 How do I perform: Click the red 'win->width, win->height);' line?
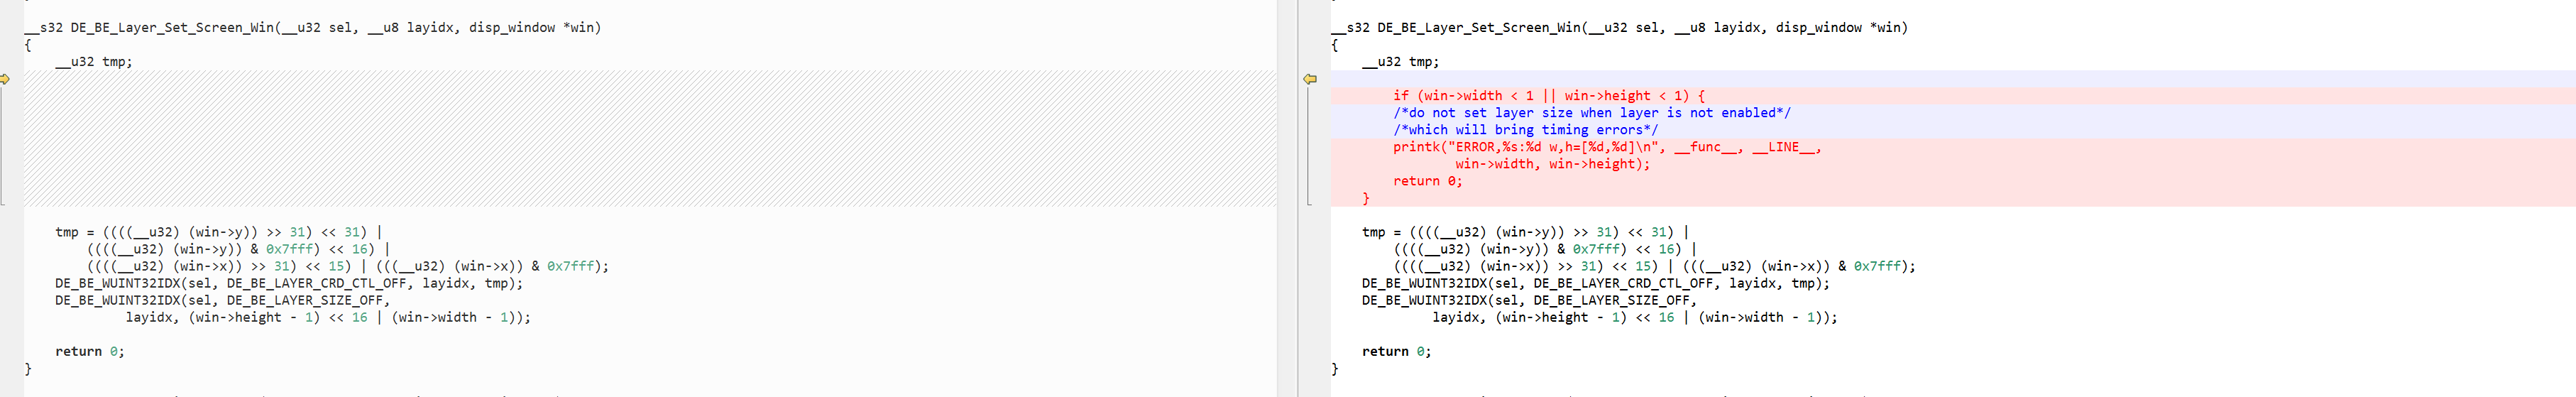(x=1552, y=164)
